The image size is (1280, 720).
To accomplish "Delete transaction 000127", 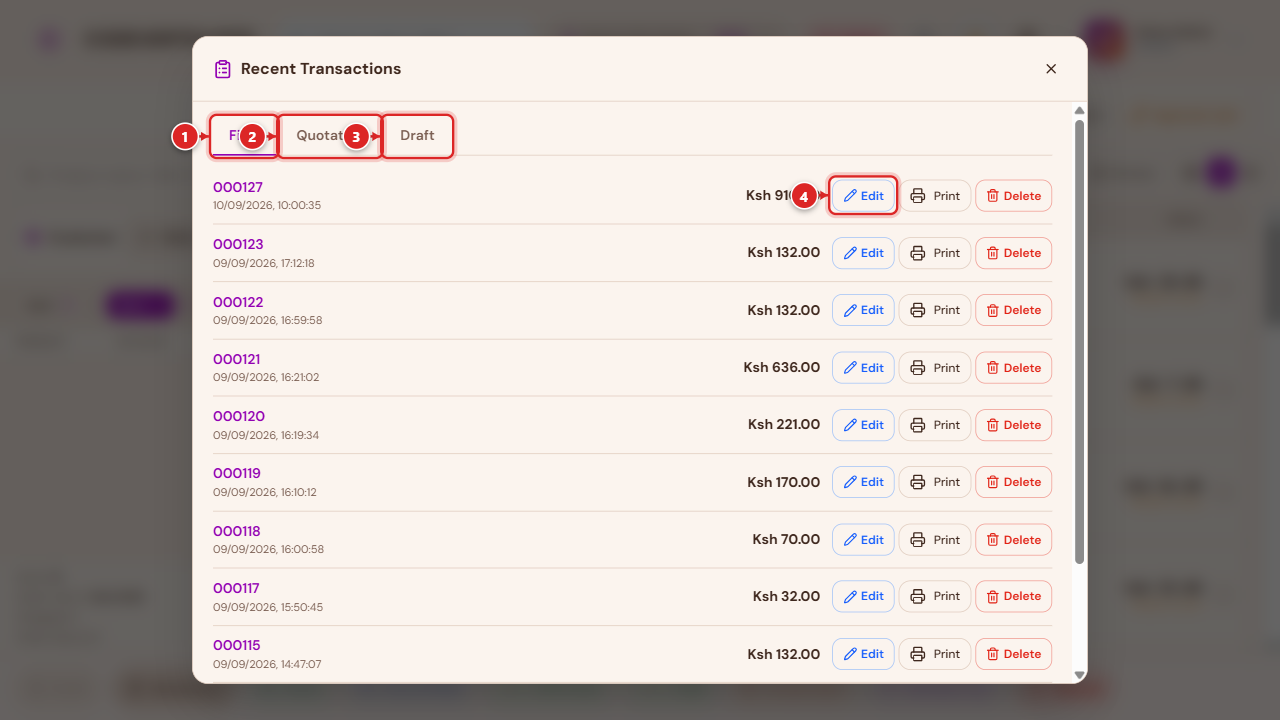I will (x=1014, y=196).
